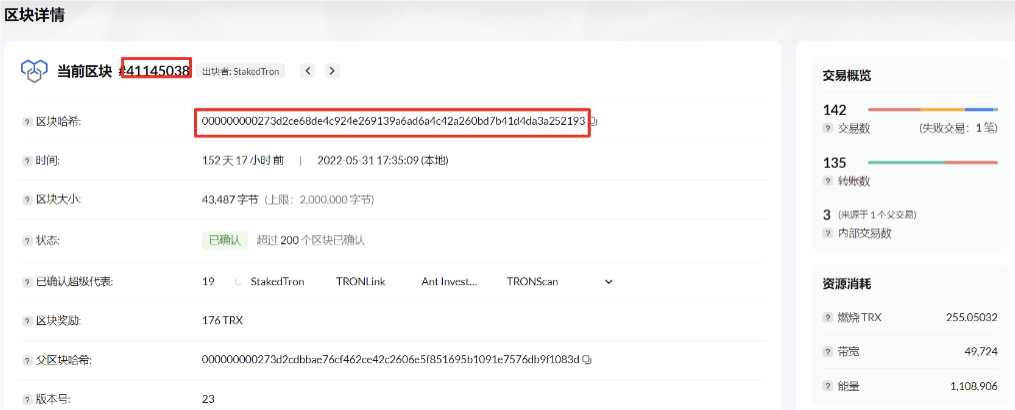The width and height of the screenshot is (1015, 410).
Task: Open the TRONLink representative link
Action: pos(360,282)
